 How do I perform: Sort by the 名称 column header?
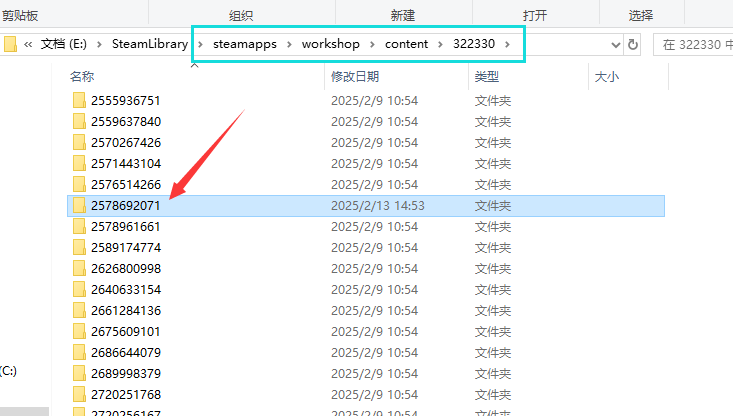[82, 76]
